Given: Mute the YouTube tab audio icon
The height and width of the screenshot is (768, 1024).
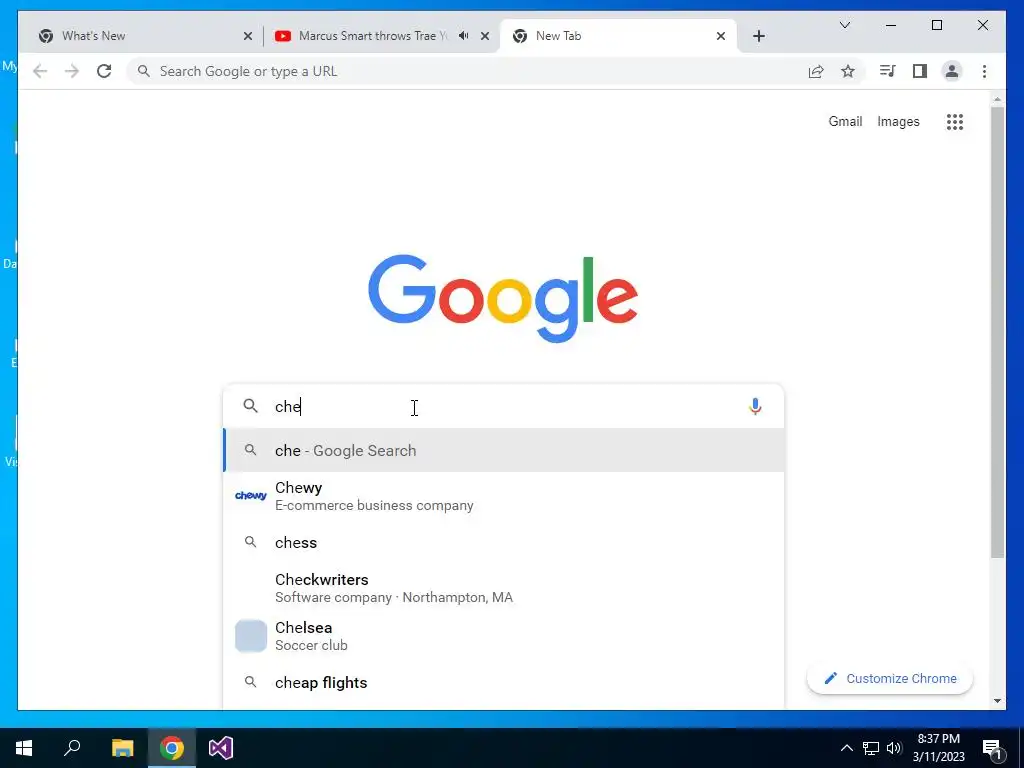Looking at the screenshot, I should coord(463,36).
